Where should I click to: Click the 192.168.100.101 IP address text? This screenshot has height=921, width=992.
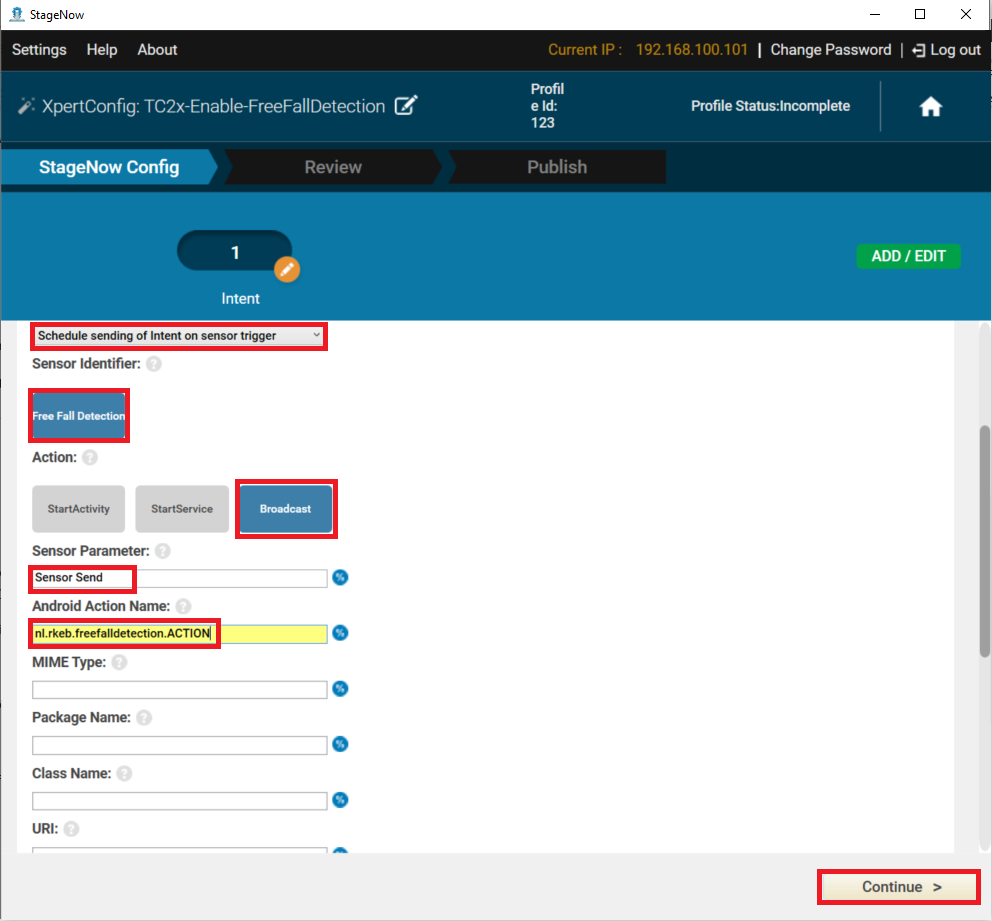click(691, 50)
